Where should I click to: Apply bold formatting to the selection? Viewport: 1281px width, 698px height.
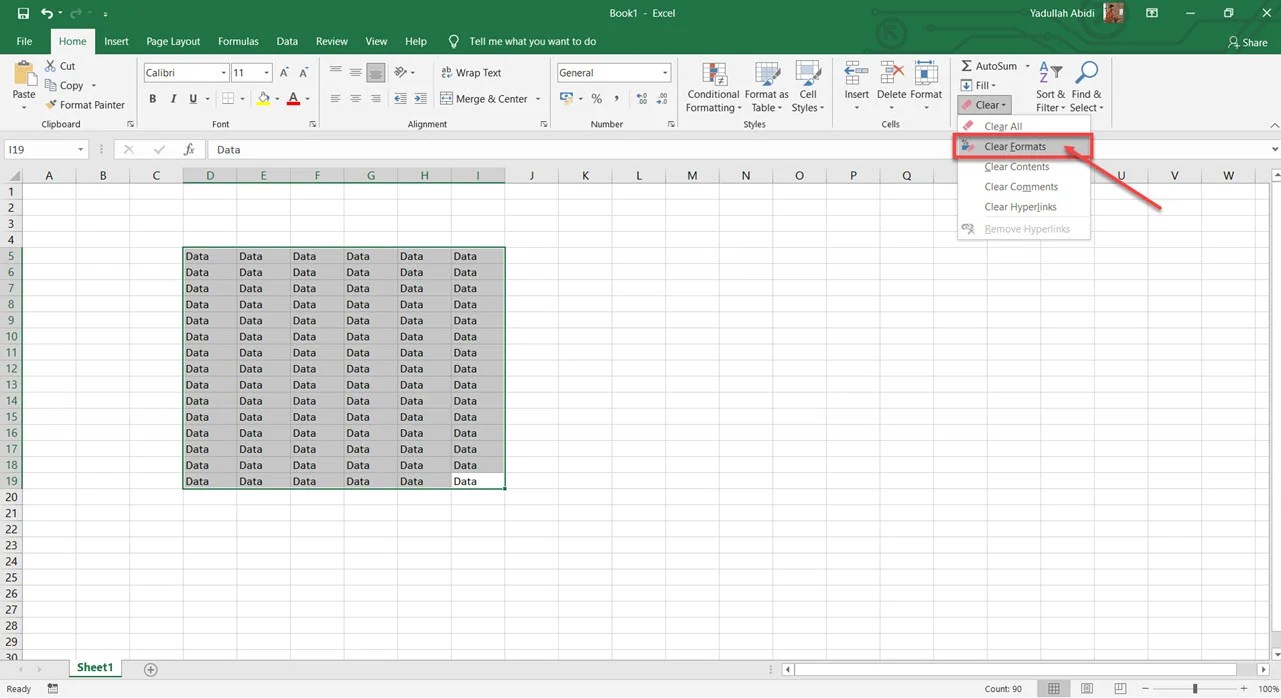[152, 98]
